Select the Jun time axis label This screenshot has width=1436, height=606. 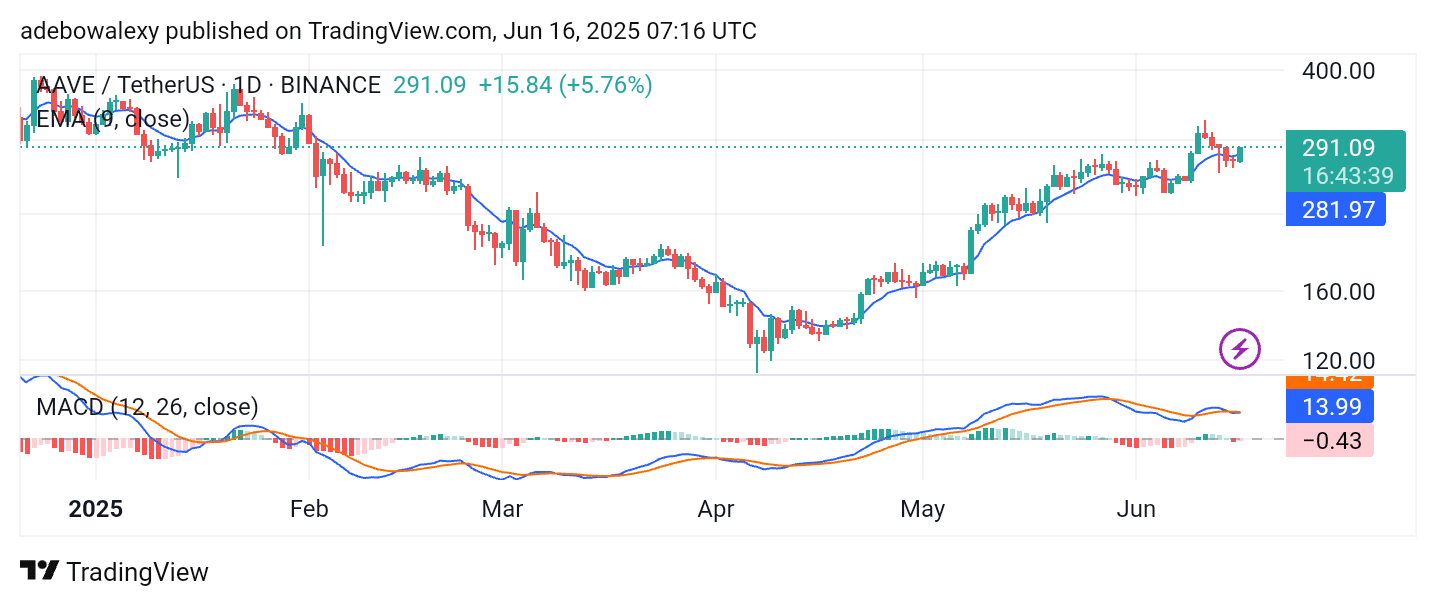click(x=1136, y=509)
